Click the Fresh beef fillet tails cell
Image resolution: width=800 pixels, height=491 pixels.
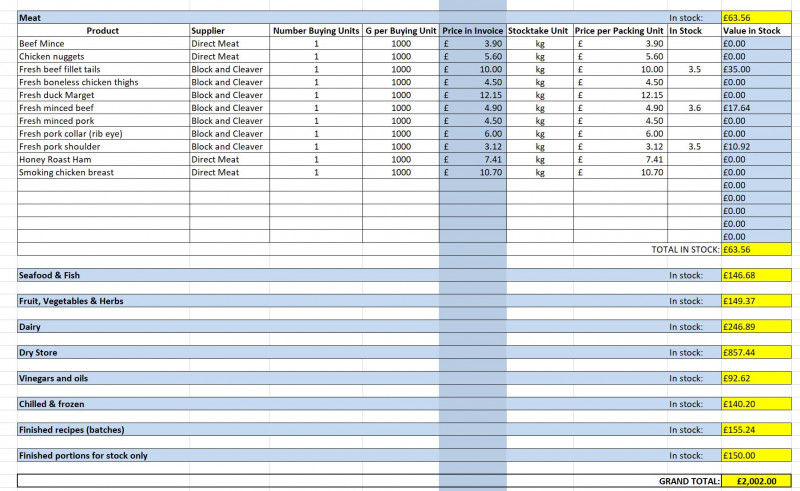coord(103,69)
